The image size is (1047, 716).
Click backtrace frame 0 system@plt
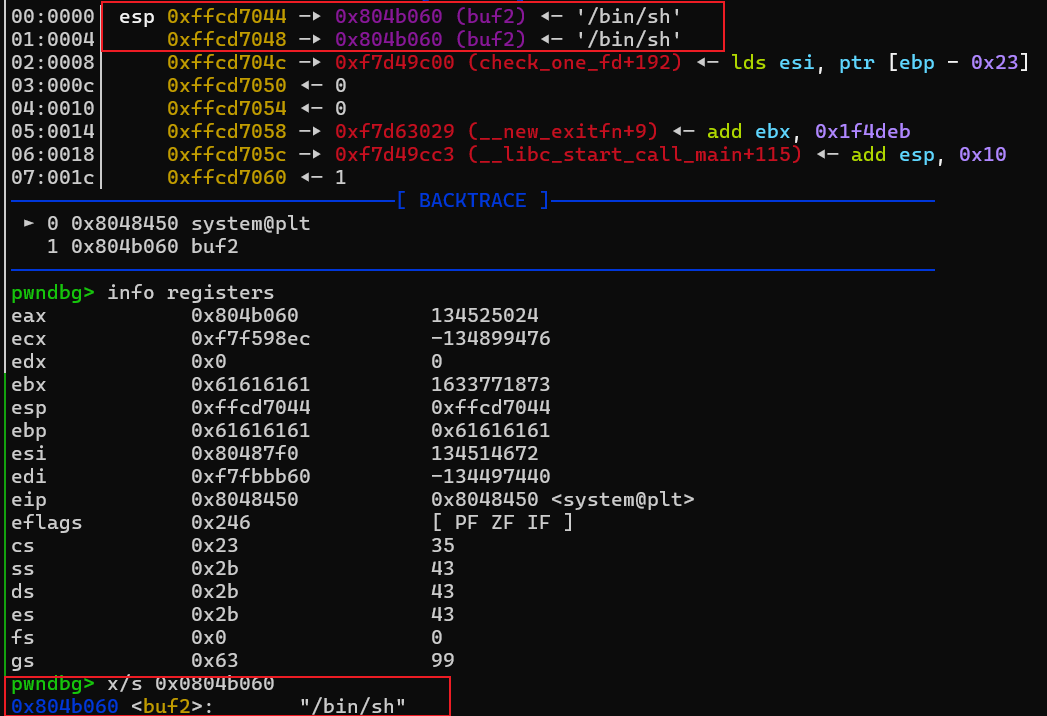click(179, 223)
